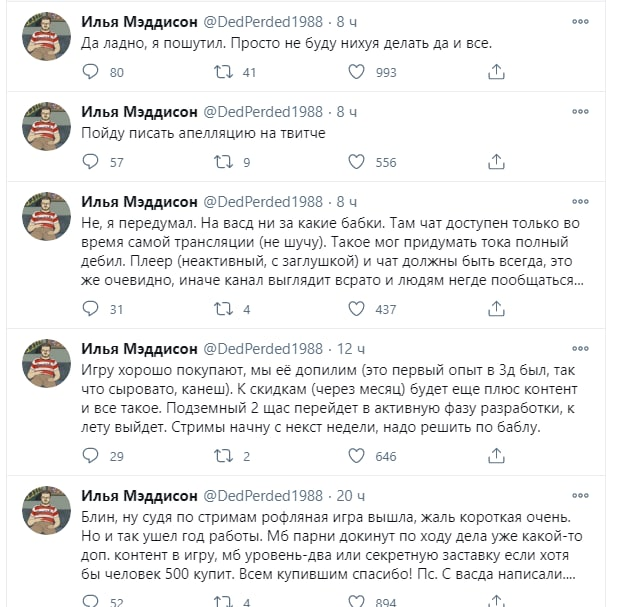Open more menu on 'Пойду писать апелляцию' tweet
Screen dimensions: 626x607
click(x=580, y=111)
